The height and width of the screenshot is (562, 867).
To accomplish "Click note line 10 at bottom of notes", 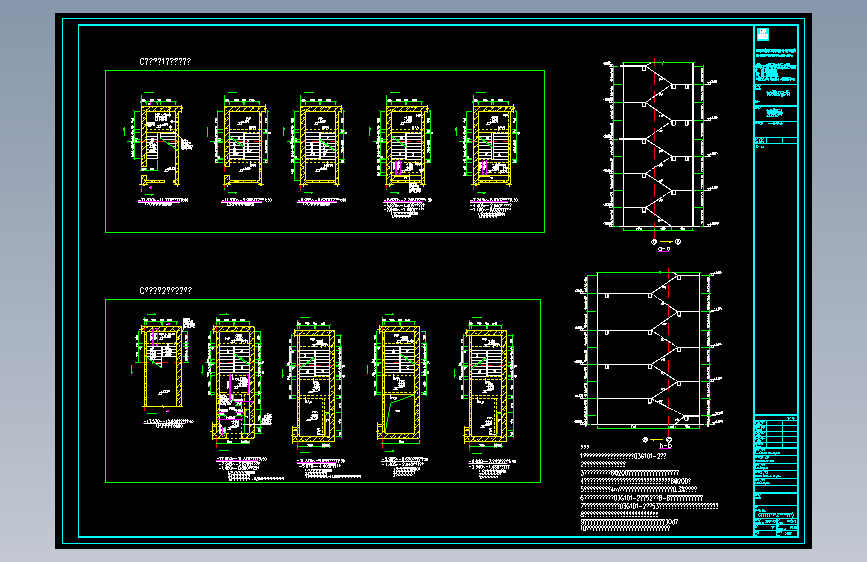I will tap(623, 529).
